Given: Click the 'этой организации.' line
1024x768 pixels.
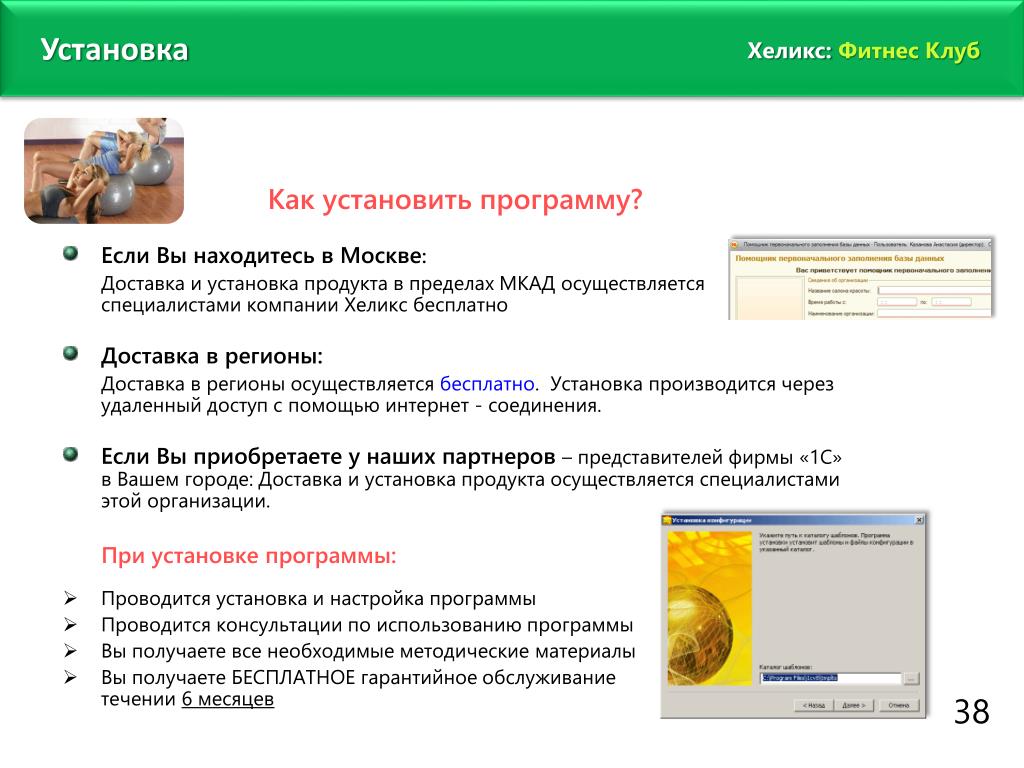Looking at the screenshot, I should 185,502.
